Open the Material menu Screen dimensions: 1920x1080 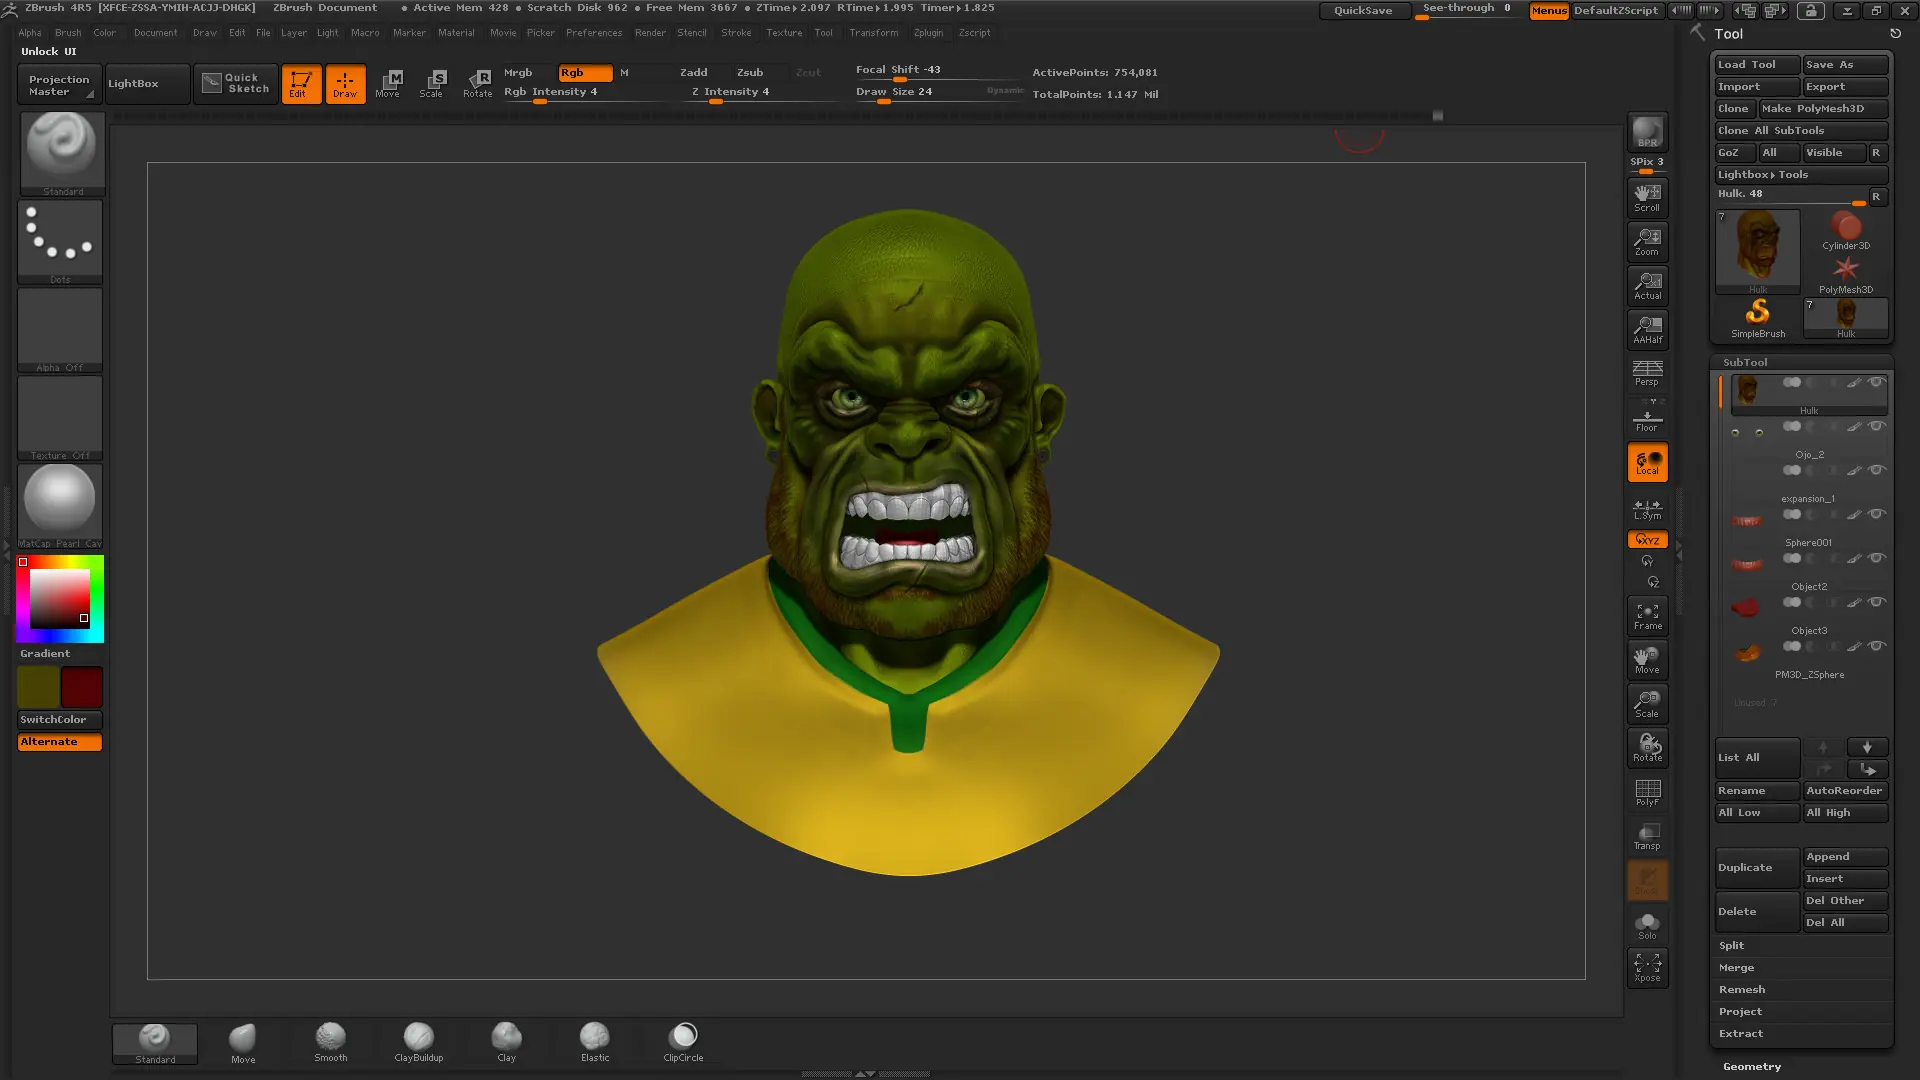click(x=456, y=33)
